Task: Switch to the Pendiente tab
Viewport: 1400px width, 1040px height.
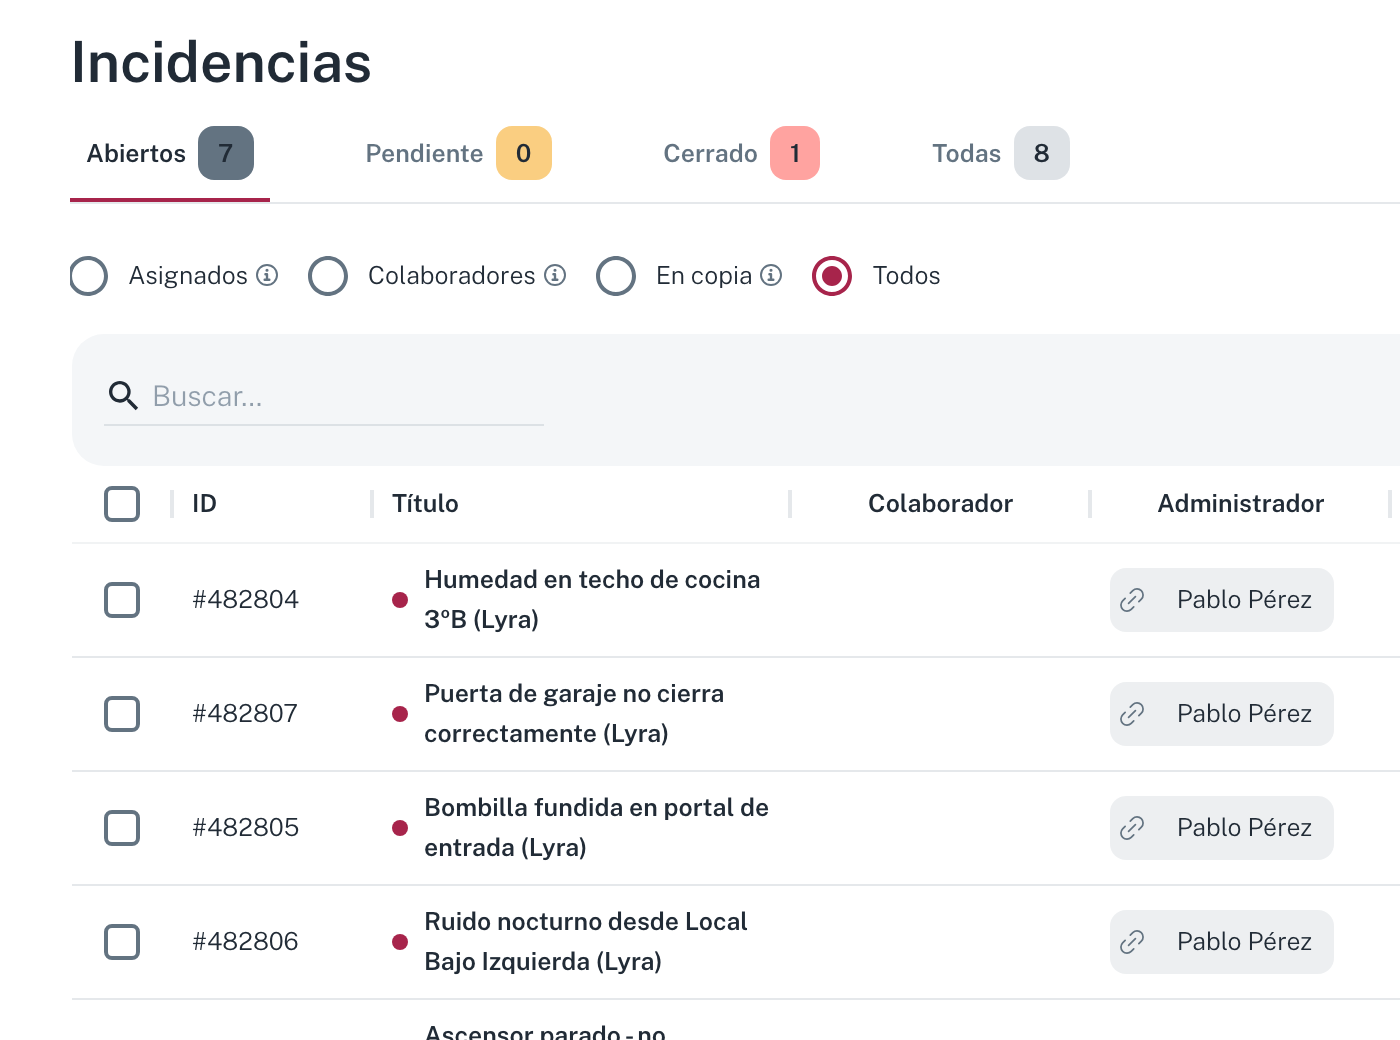Action: click(458, 154)
